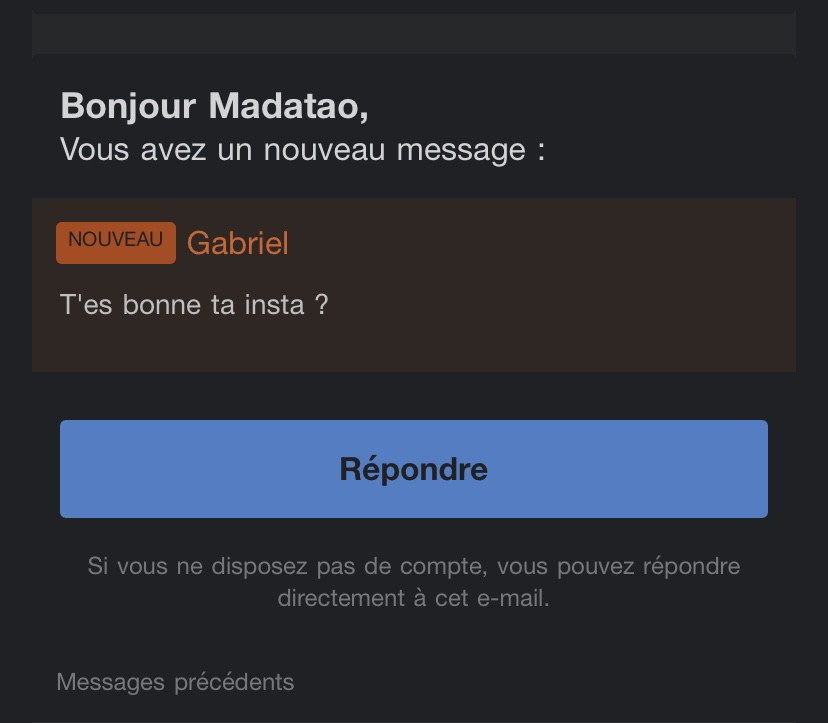
Task: Click "pouvez répondre" in the footer note
Action: [648, 566]
